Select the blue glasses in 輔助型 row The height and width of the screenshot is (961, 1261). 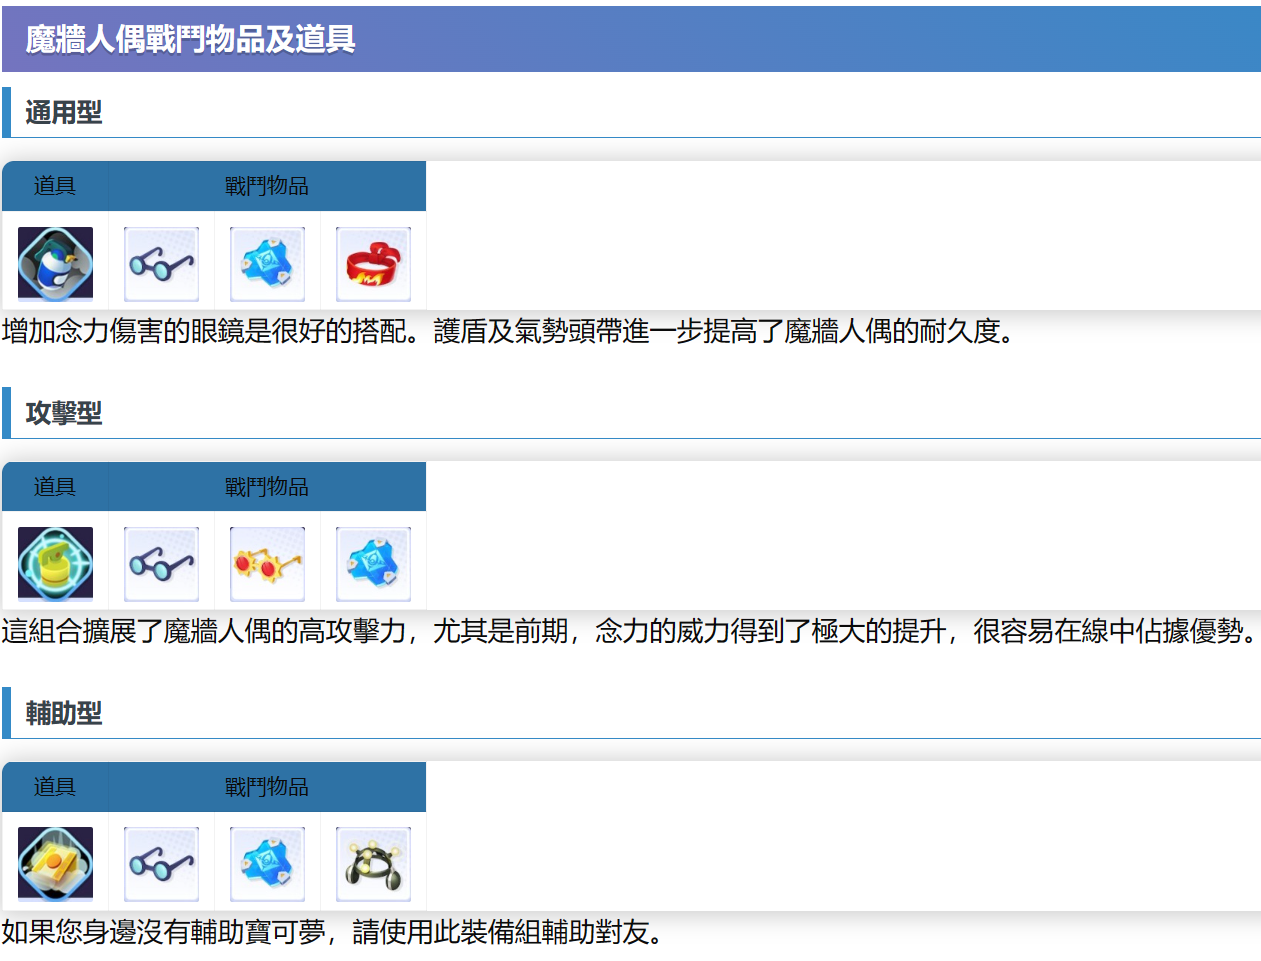tap(161, 864)
